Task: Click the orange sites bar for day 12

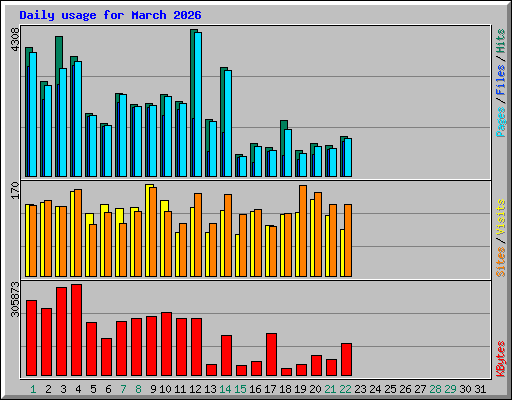Action: pyautogui.click(x=198, y=235)
